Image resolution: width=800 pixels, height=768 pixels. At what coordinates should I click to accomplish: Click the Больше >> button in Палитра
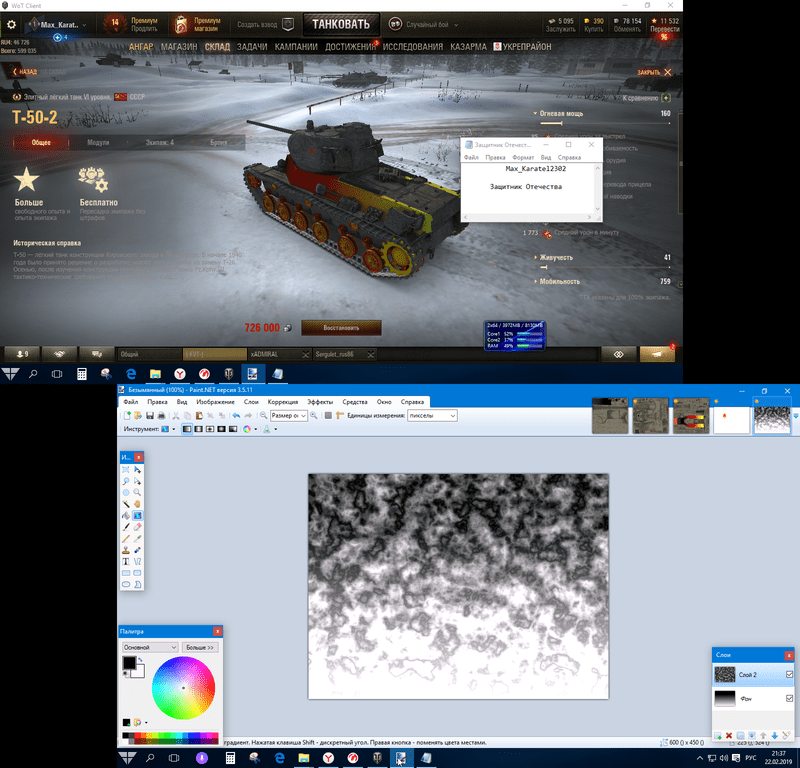(200, 647)
